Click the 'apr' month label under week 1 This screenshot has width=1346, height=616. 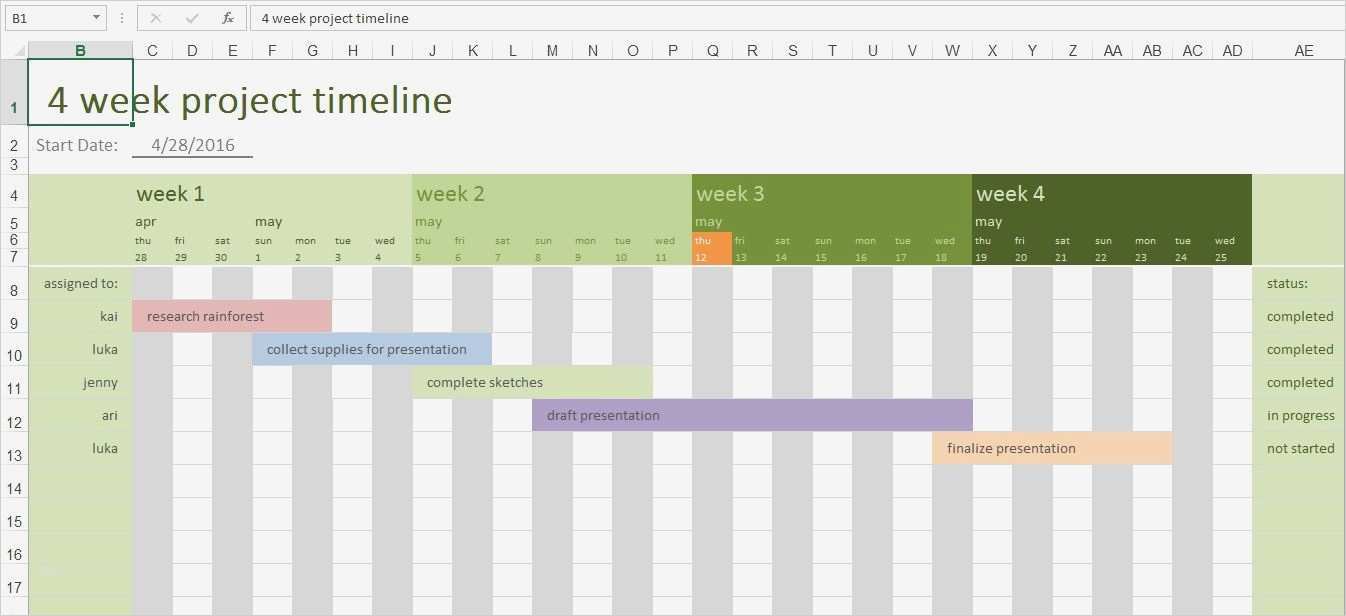pos(147,222)
